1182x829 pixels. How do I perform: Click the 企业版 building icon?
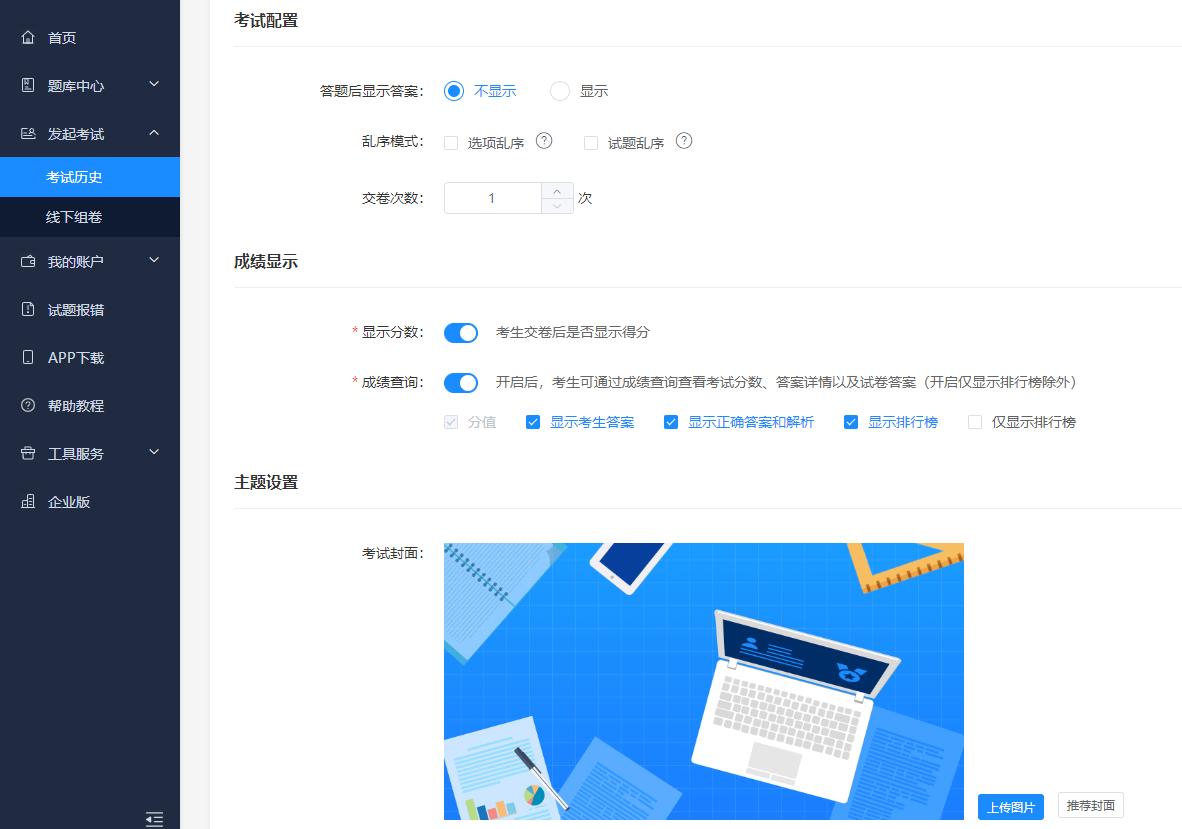pos(28,502)
